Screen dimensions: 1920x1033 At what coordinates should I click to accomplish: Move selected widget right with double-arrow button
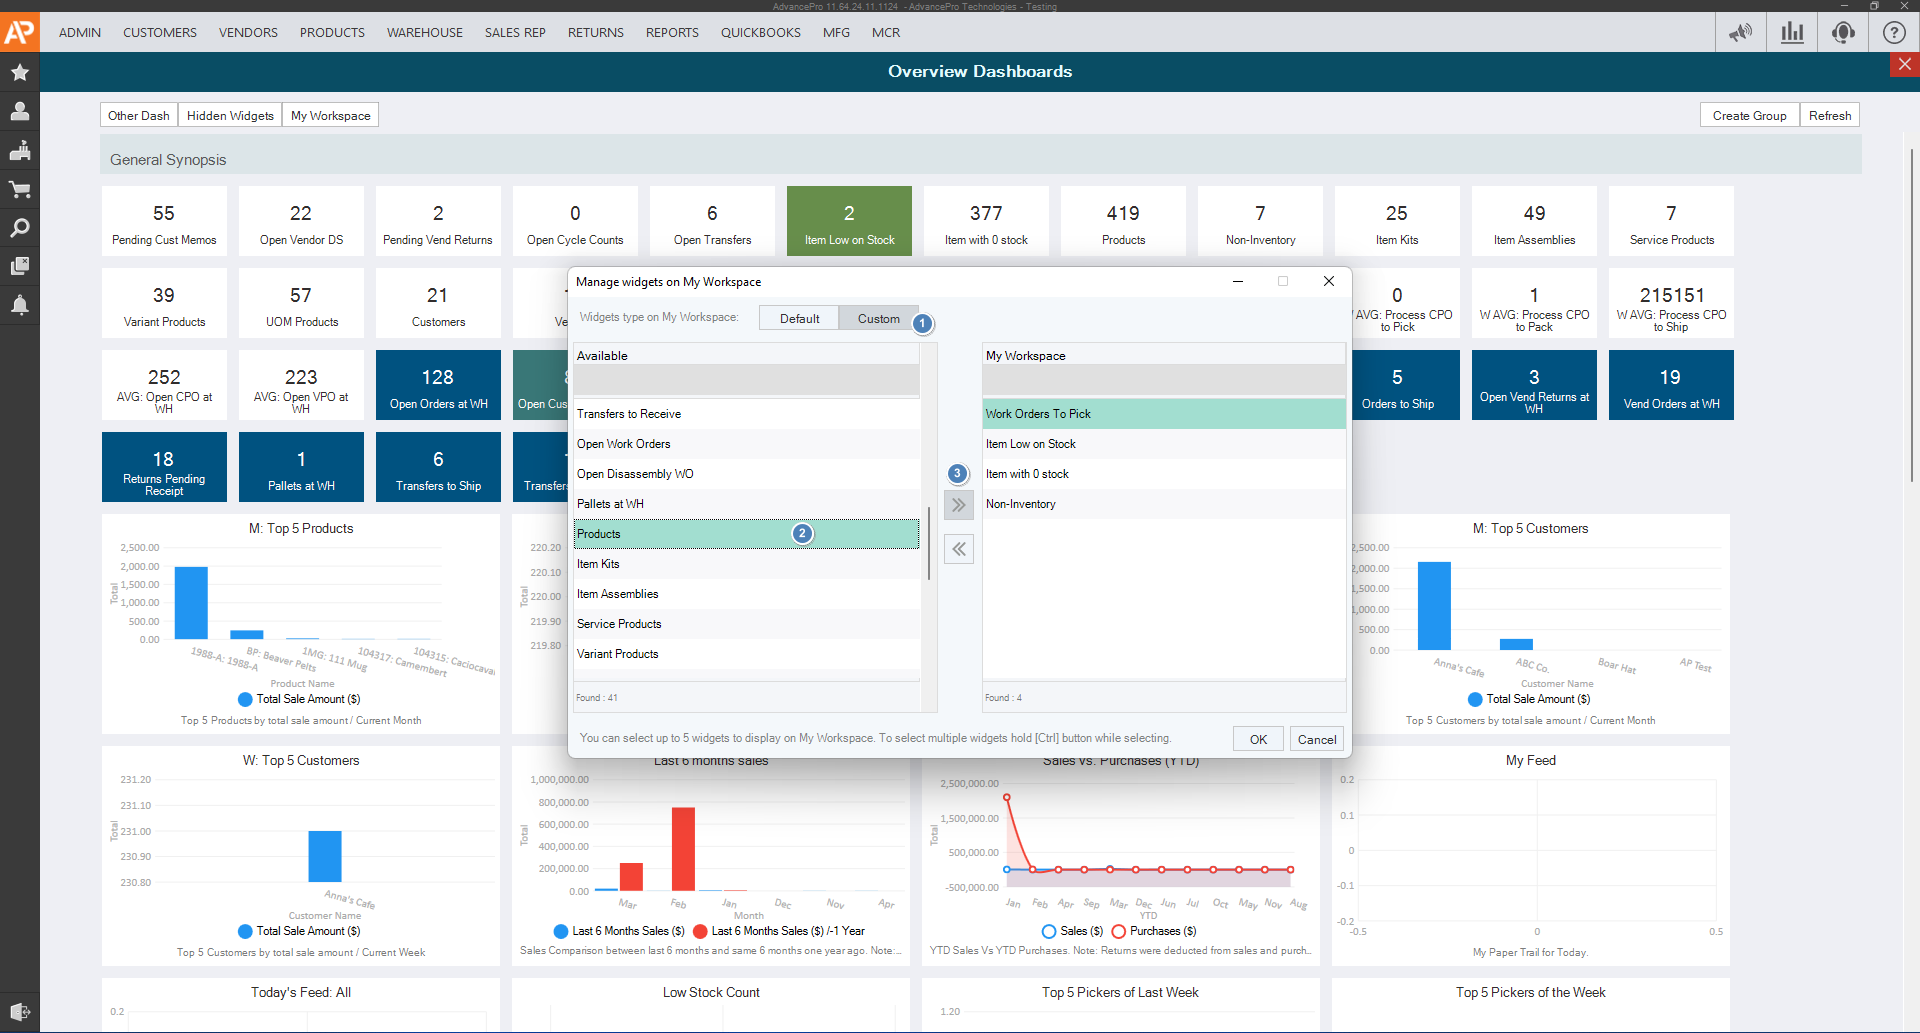[958, 505]
